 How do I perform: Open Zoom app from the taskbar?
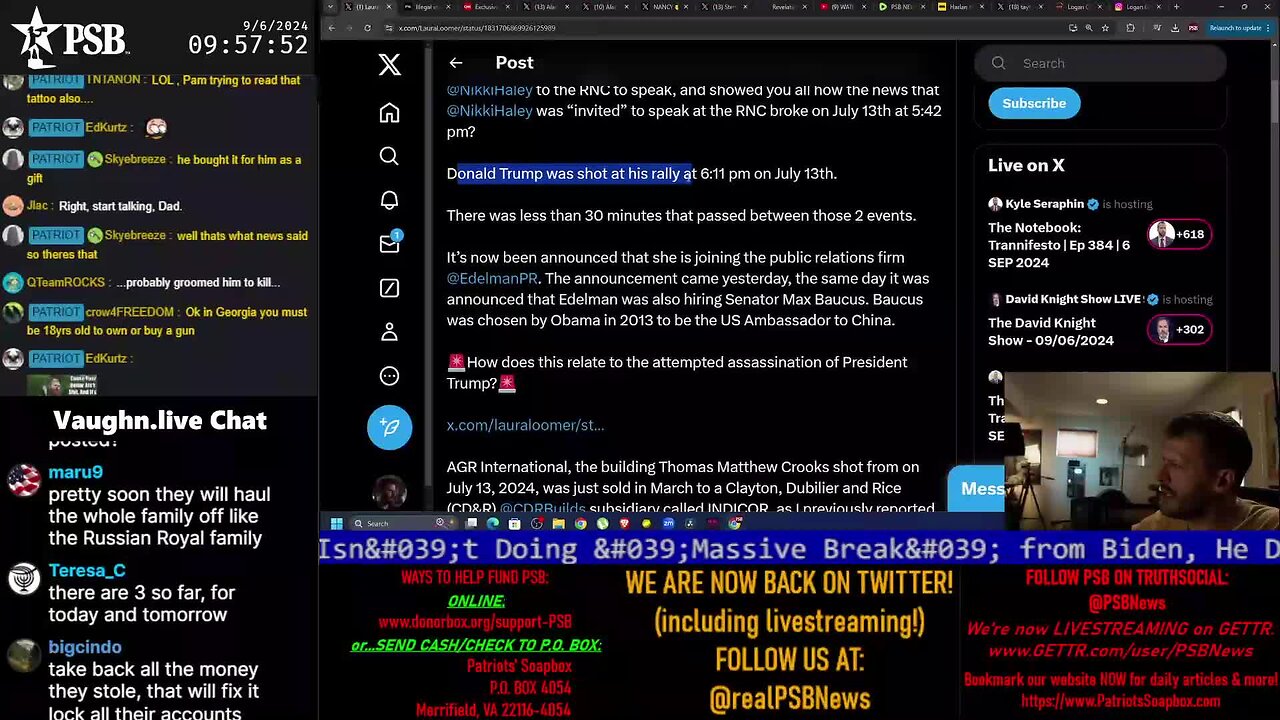pyautogui.click(x=668, y=523)
